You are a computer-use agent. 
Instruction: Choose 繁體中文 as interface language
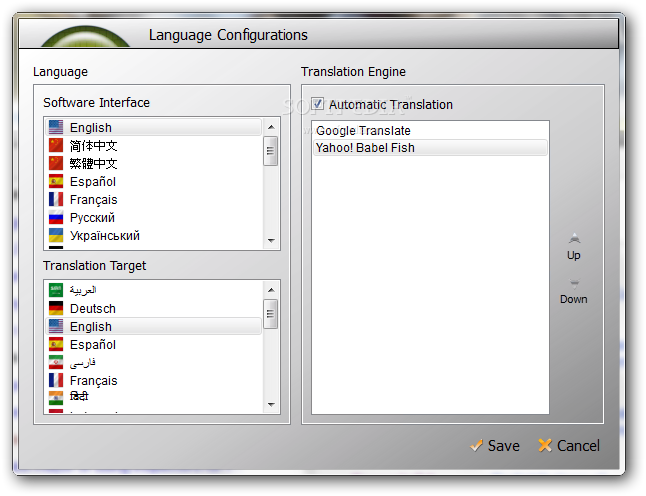coord(153,164)
